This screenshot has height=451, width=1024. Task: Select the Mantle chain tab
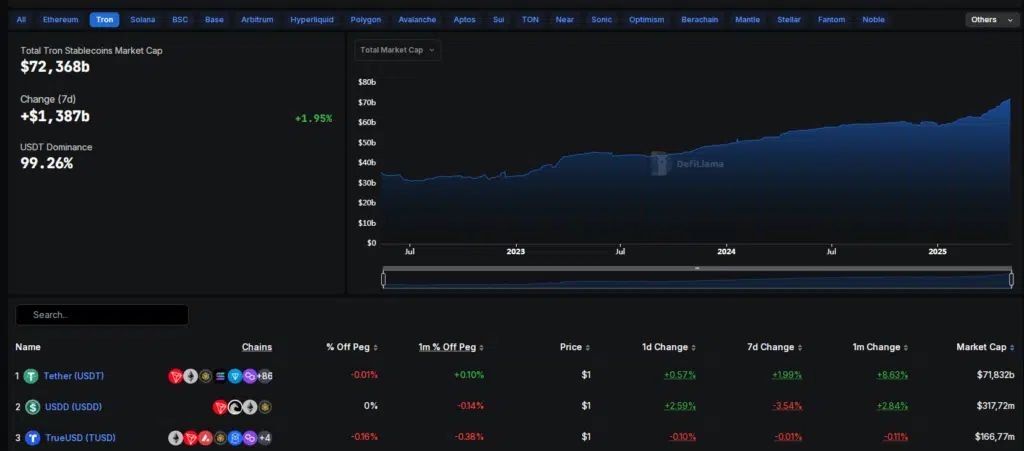coord(748,20)
